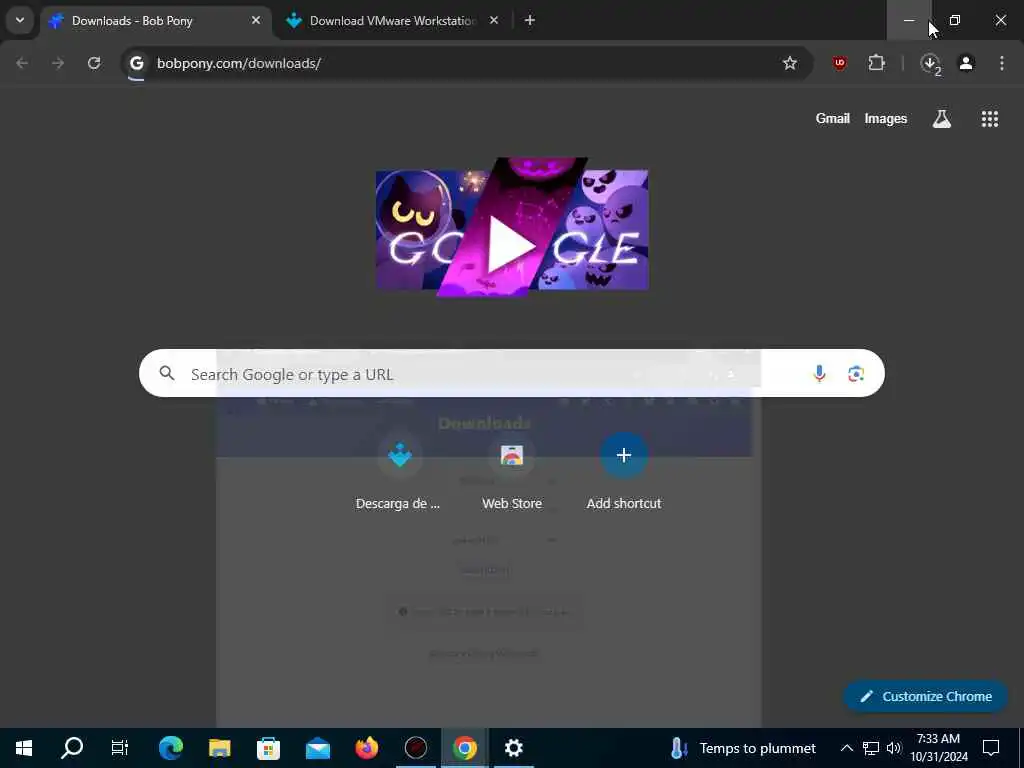The height and width of the screenshot is (768, 1024).
Task: Restore down the Chrome window
Action: coord(955,20)
